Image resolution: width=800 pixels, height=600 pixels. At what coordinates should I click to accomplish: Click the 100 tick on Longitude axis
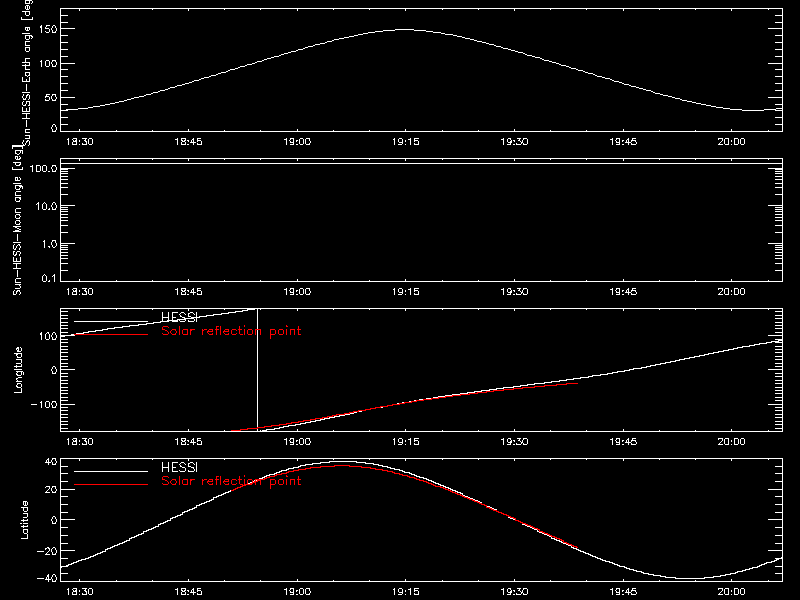(x=48, y=336)
